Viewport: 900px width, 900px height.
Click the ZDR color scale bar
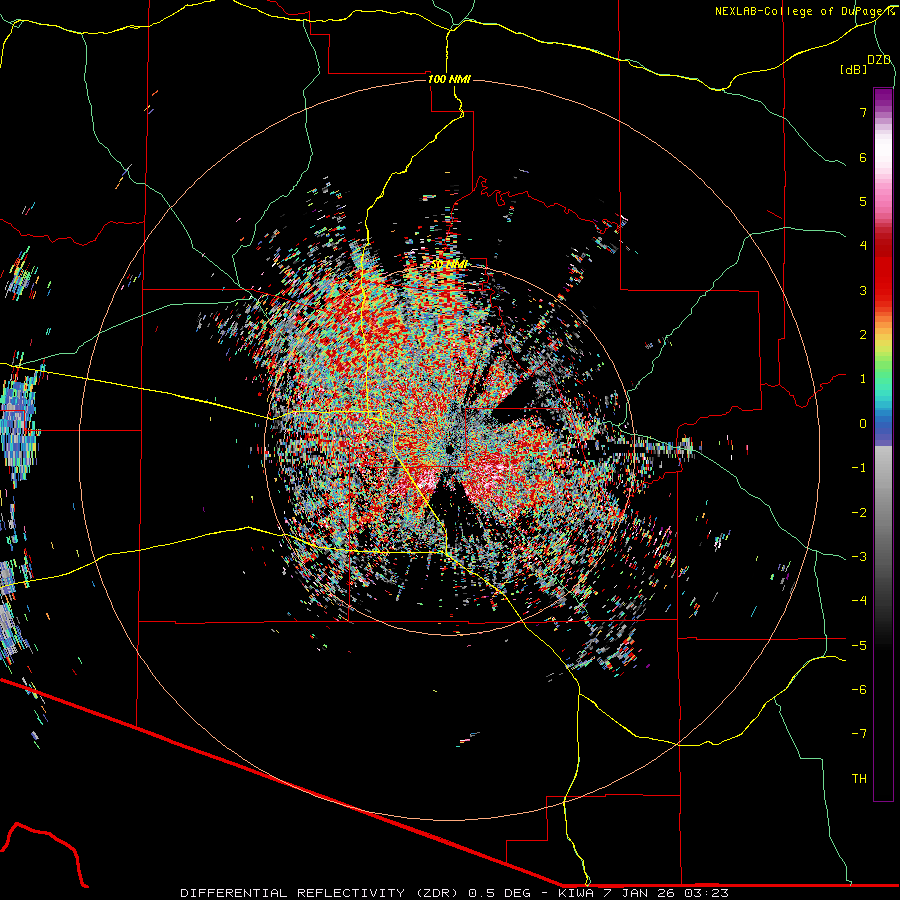click(x=883, y=444)
